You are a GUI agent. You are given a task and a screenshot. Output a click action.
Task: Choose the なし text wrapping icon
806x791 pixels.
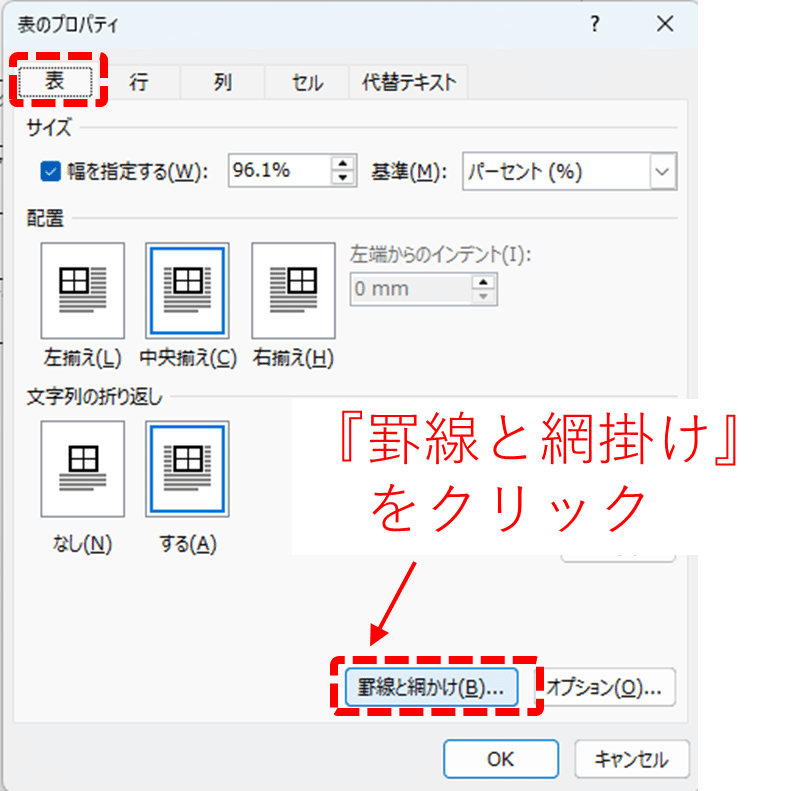tap(83, 468)
